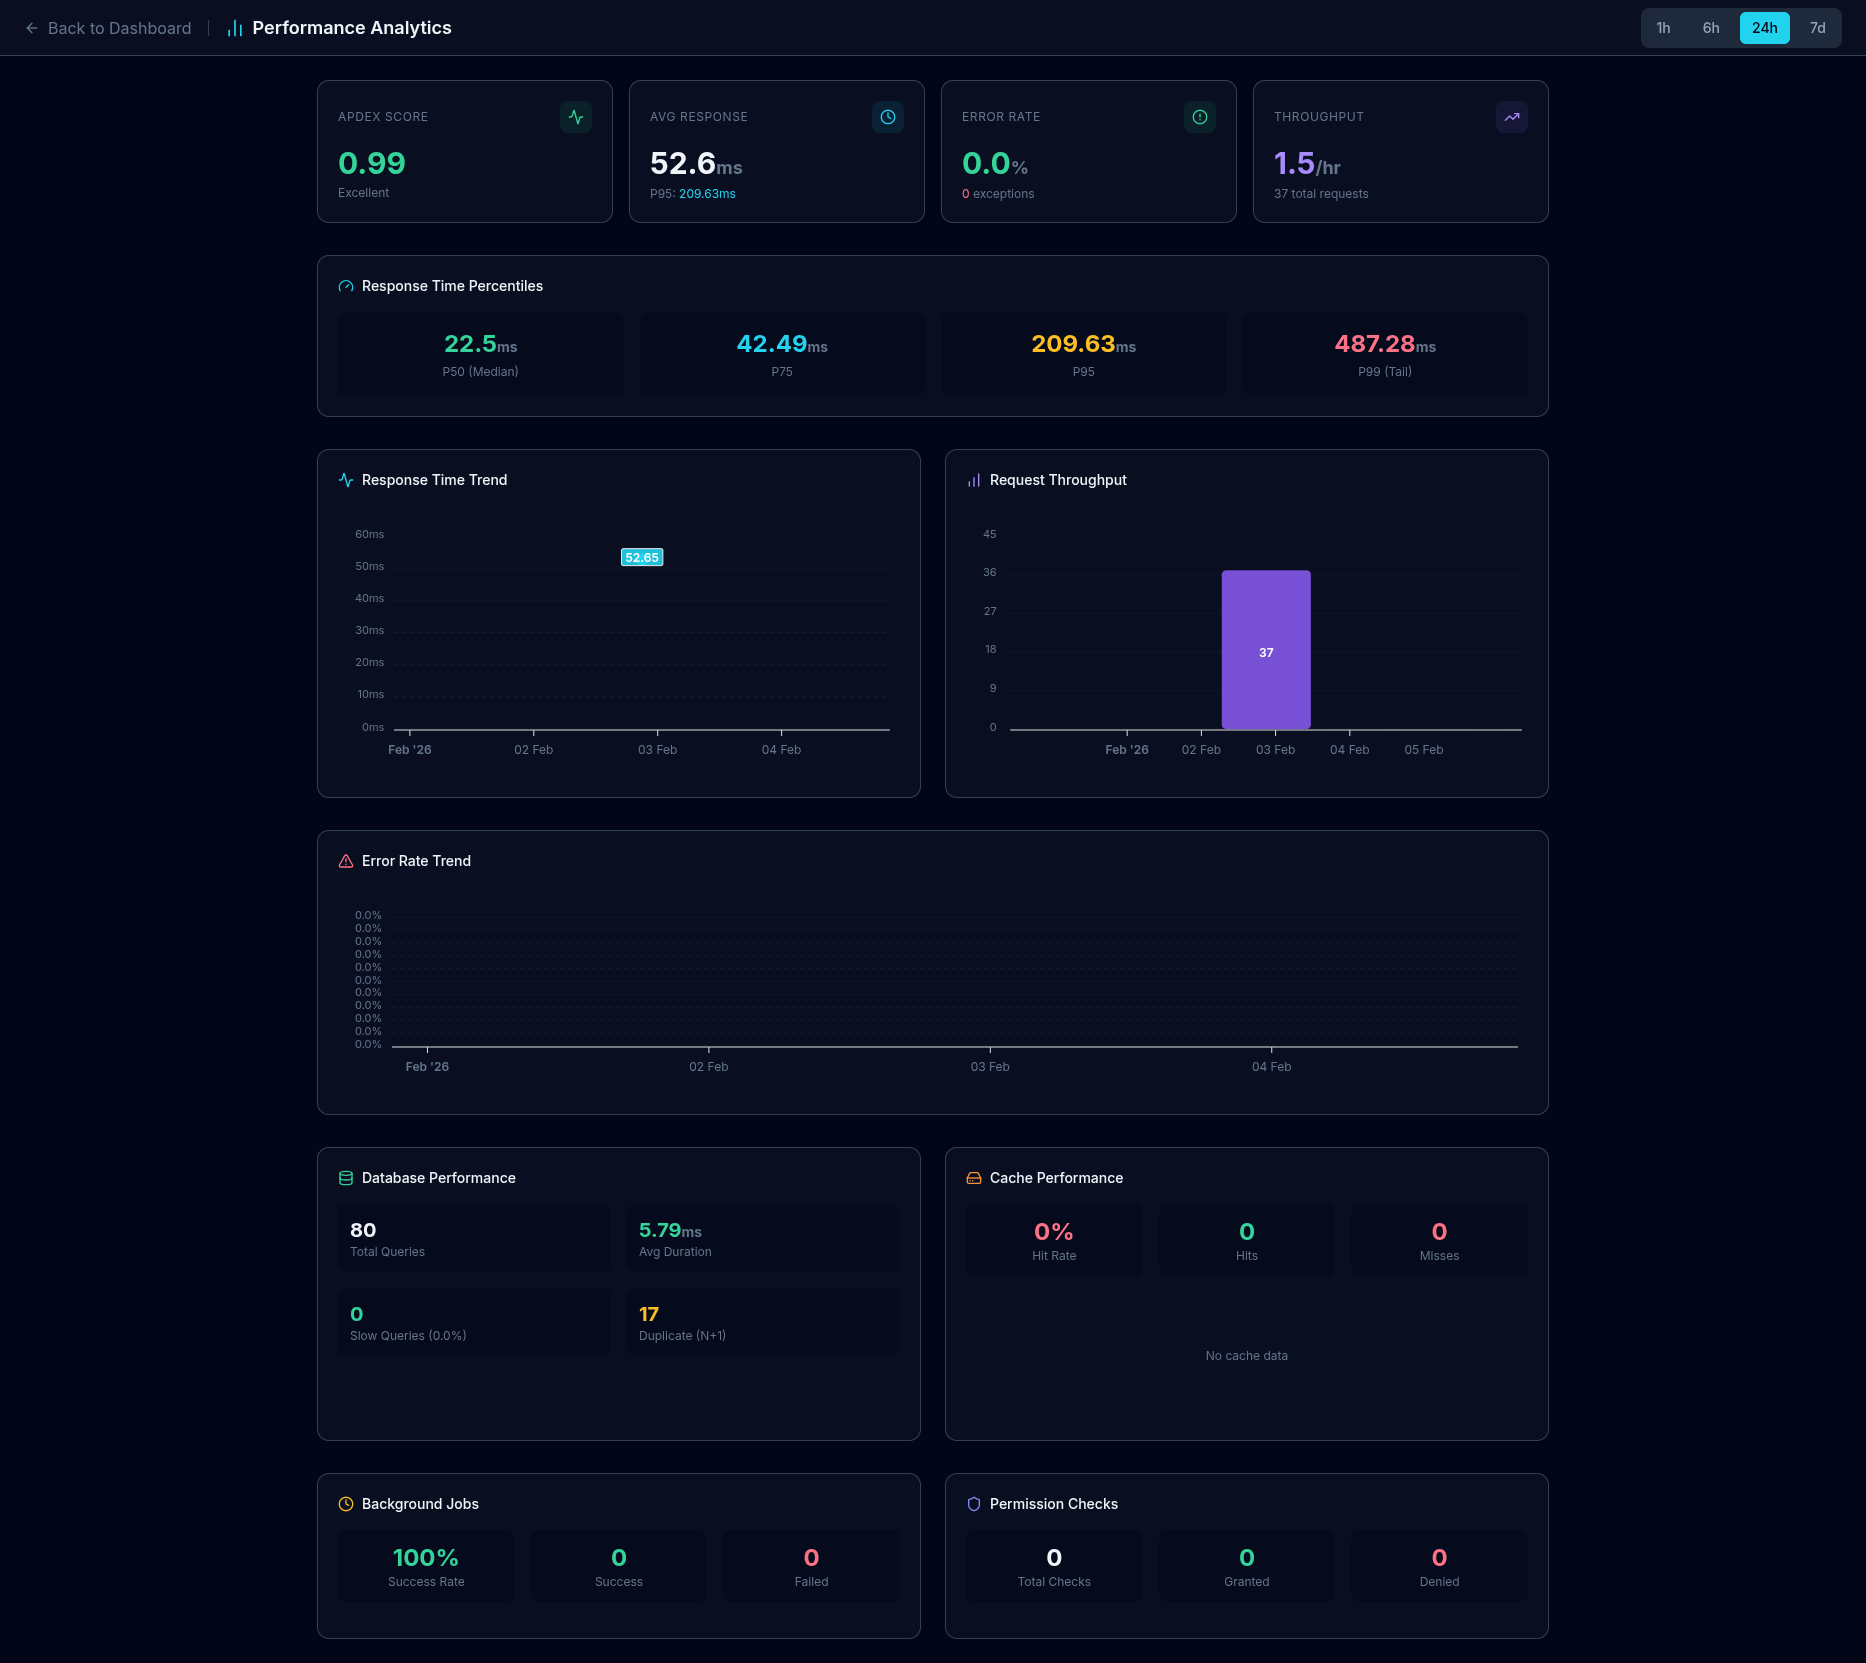Click the 22.5ms P50 (Median) tile
Viewport: 1866px width, 1663px height.
coord(481,354)
